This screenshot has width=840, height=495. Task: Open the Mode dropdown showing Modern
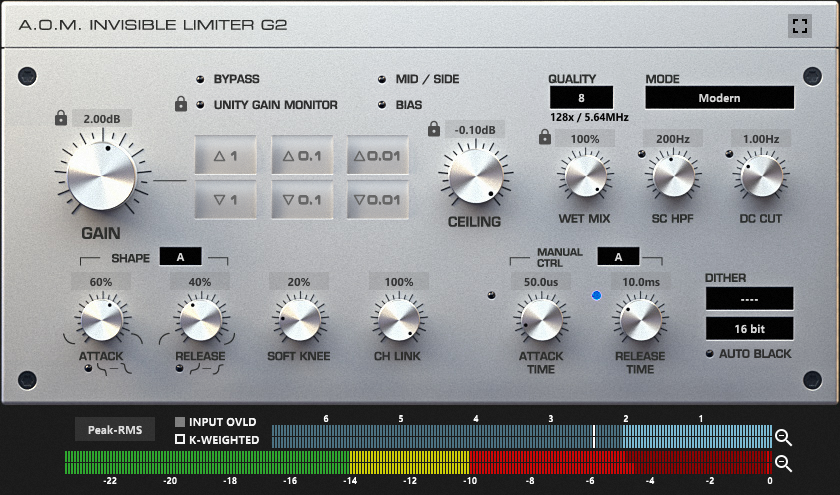[719, 98]
